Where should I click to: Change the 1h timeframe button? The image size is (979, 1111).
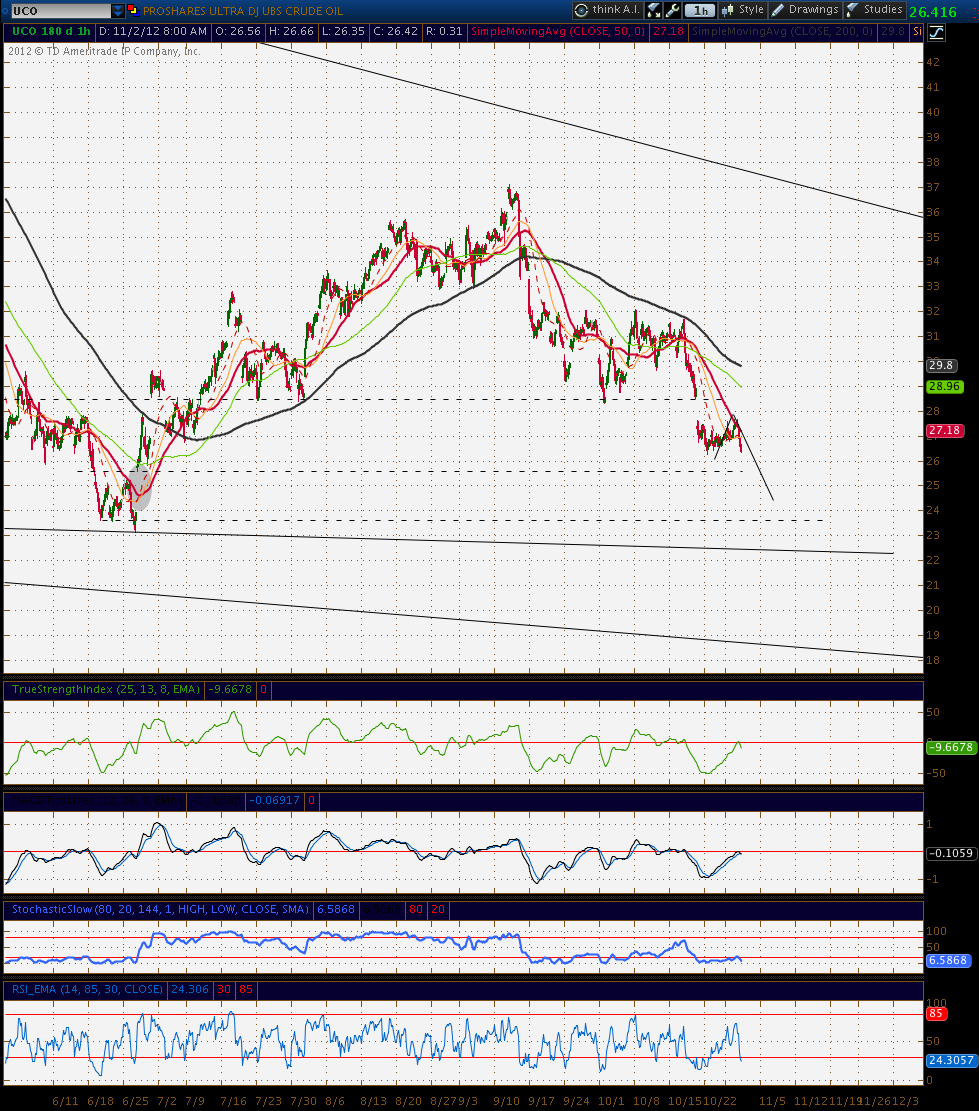(701, 10)
